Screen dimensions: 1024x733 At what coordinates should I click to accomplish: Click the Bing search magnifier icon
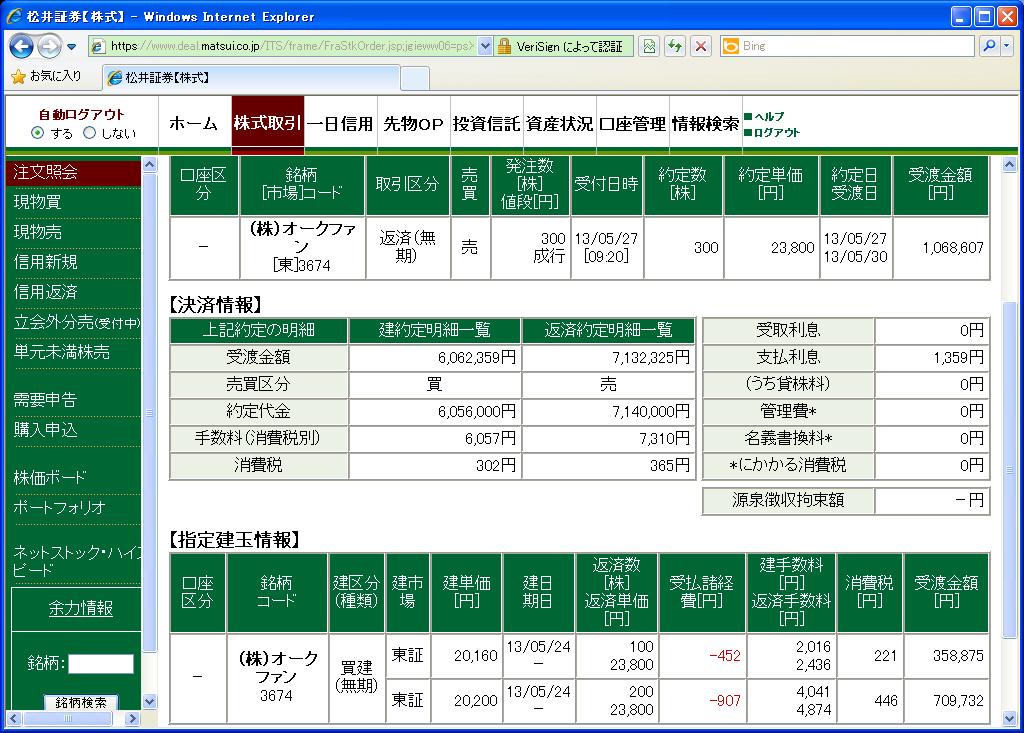pyautogui.click(x=988, y=46)
